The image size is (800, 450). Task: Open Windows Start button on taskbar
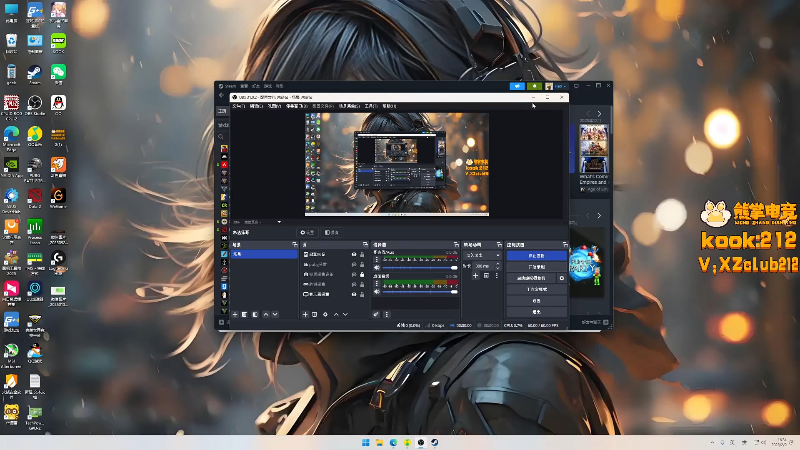365,442
